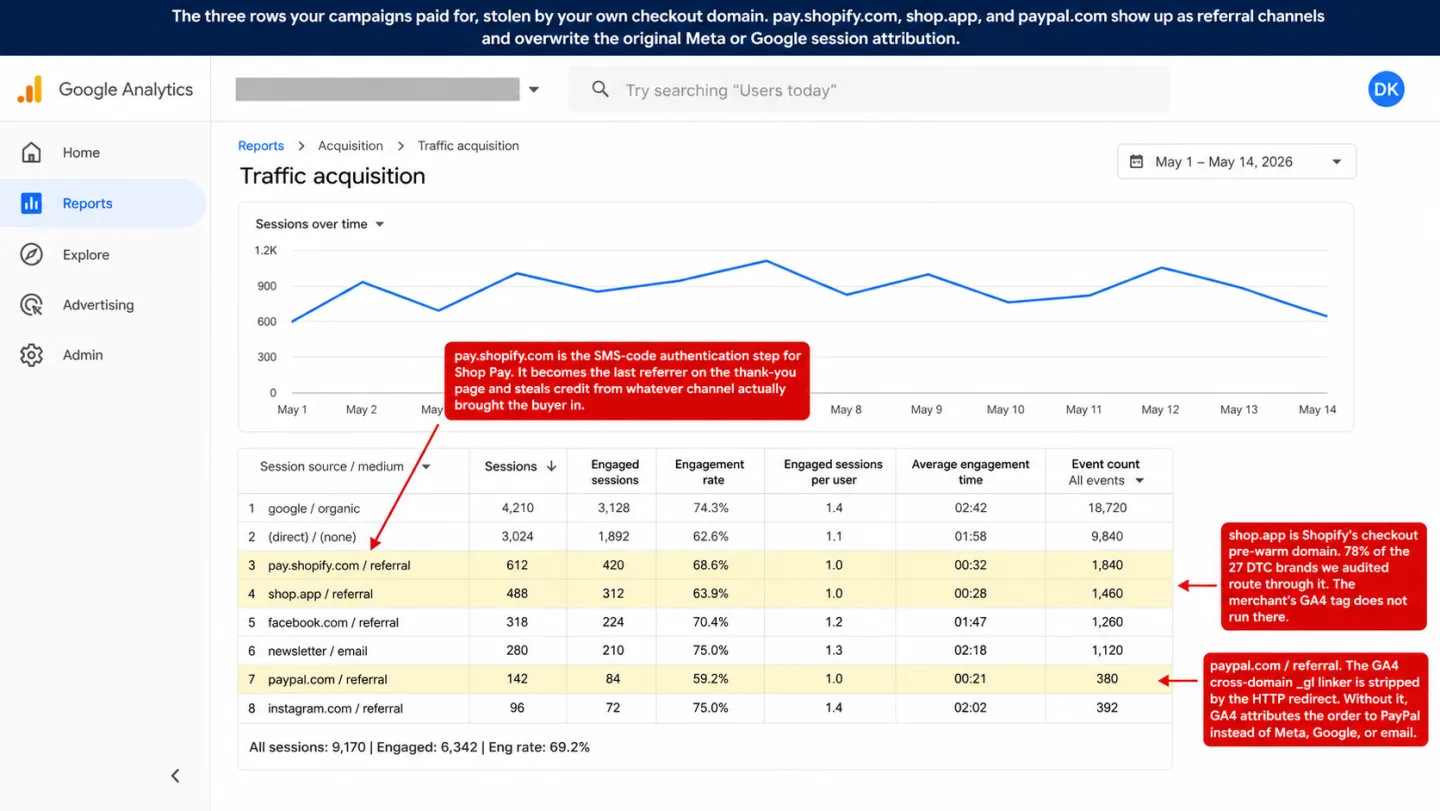Viewport: 1440px width, 811px height.
Task: Open Admin settings in the sidebar
Action: [x=103, y=354]
